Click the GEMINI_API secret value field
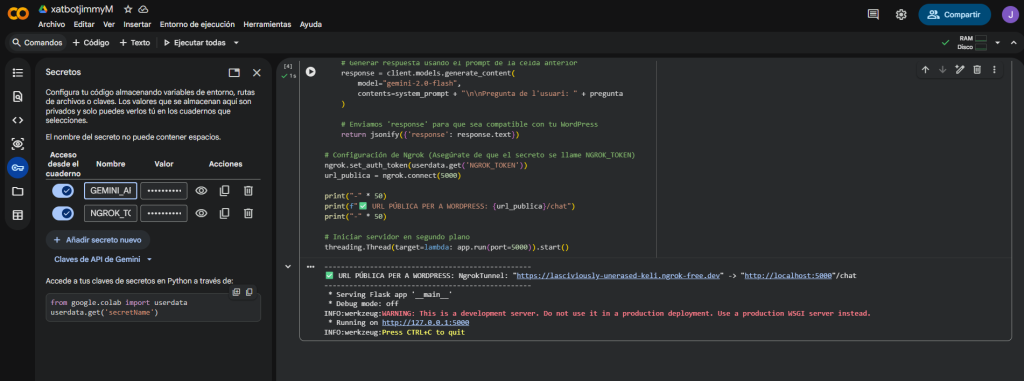The width and height of the screenshot is (1024, 381). click(164, 191)
